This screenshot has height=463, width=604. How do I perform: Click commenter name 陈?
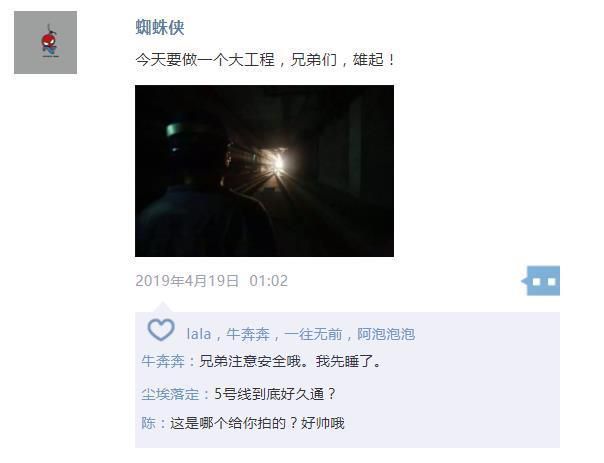[148, 423]
